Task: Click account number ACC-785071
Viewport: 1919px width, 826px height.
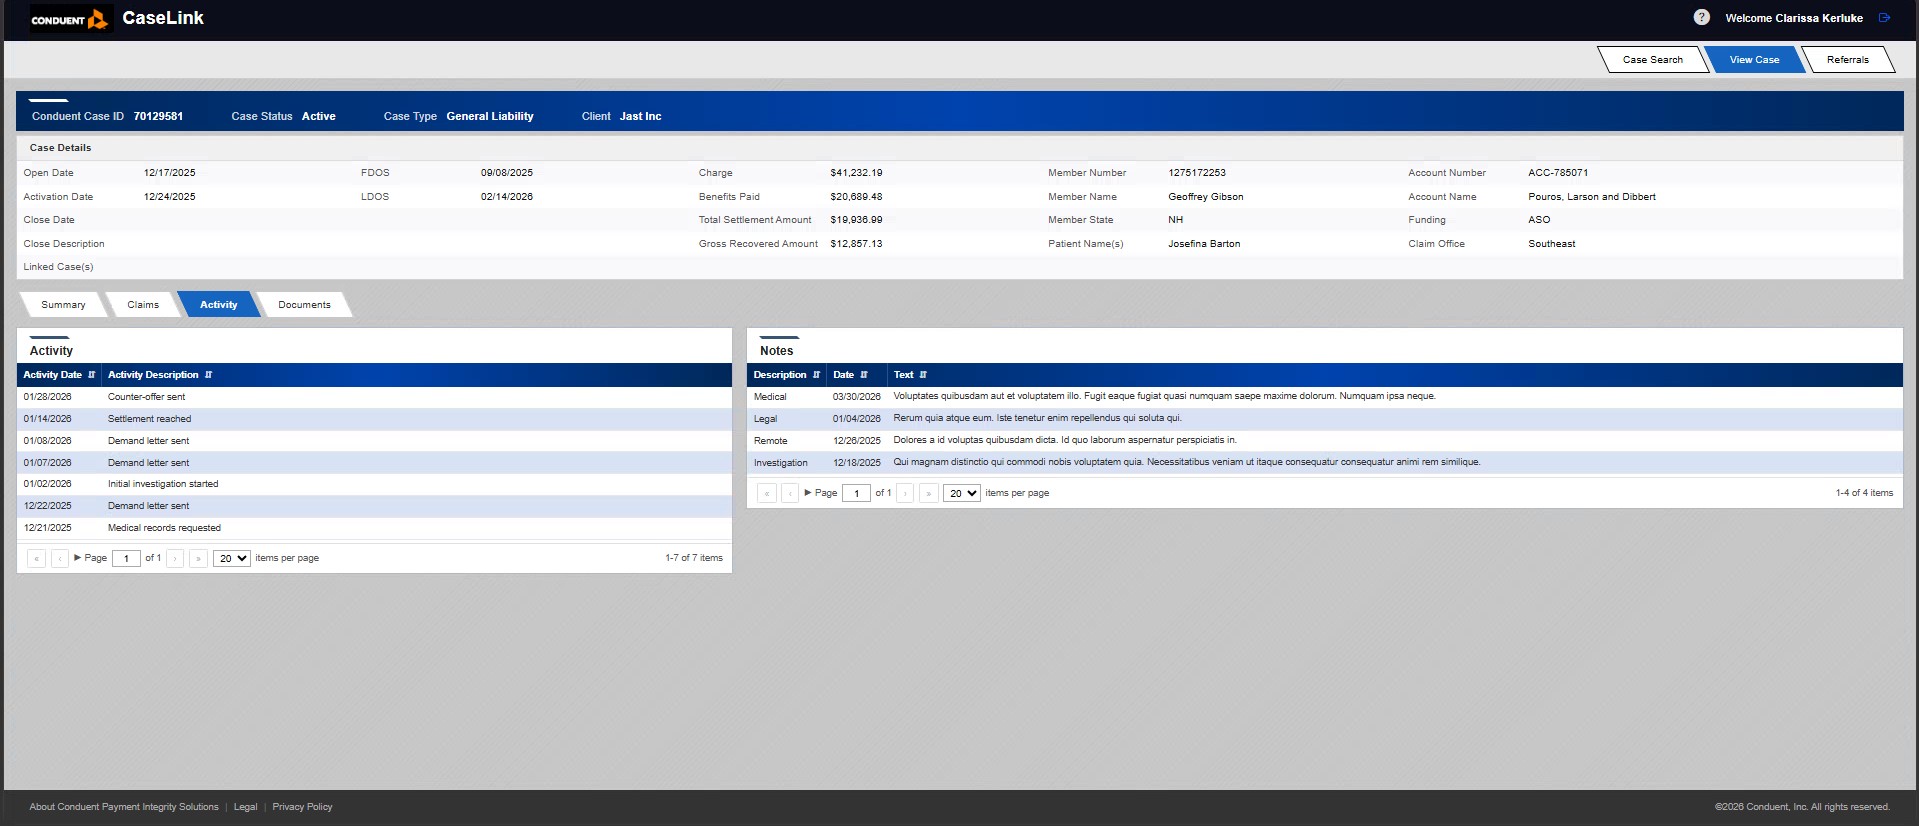Action: [x=1558, y=173]
